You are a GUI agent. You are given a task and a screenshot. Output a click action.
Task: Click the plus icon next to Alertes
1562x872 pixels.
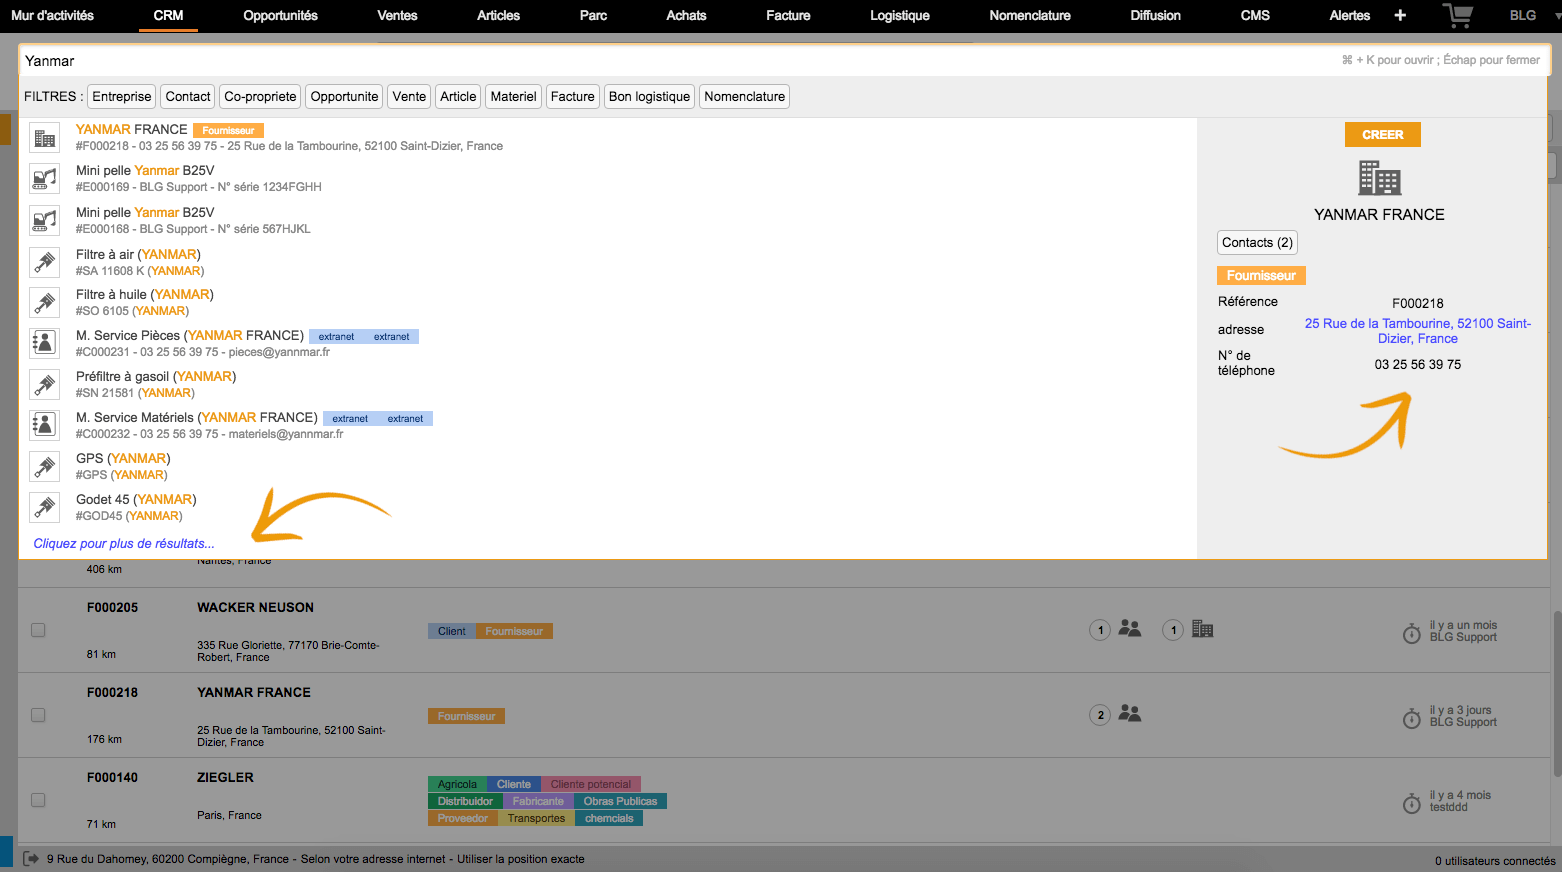pos(1400,15)
